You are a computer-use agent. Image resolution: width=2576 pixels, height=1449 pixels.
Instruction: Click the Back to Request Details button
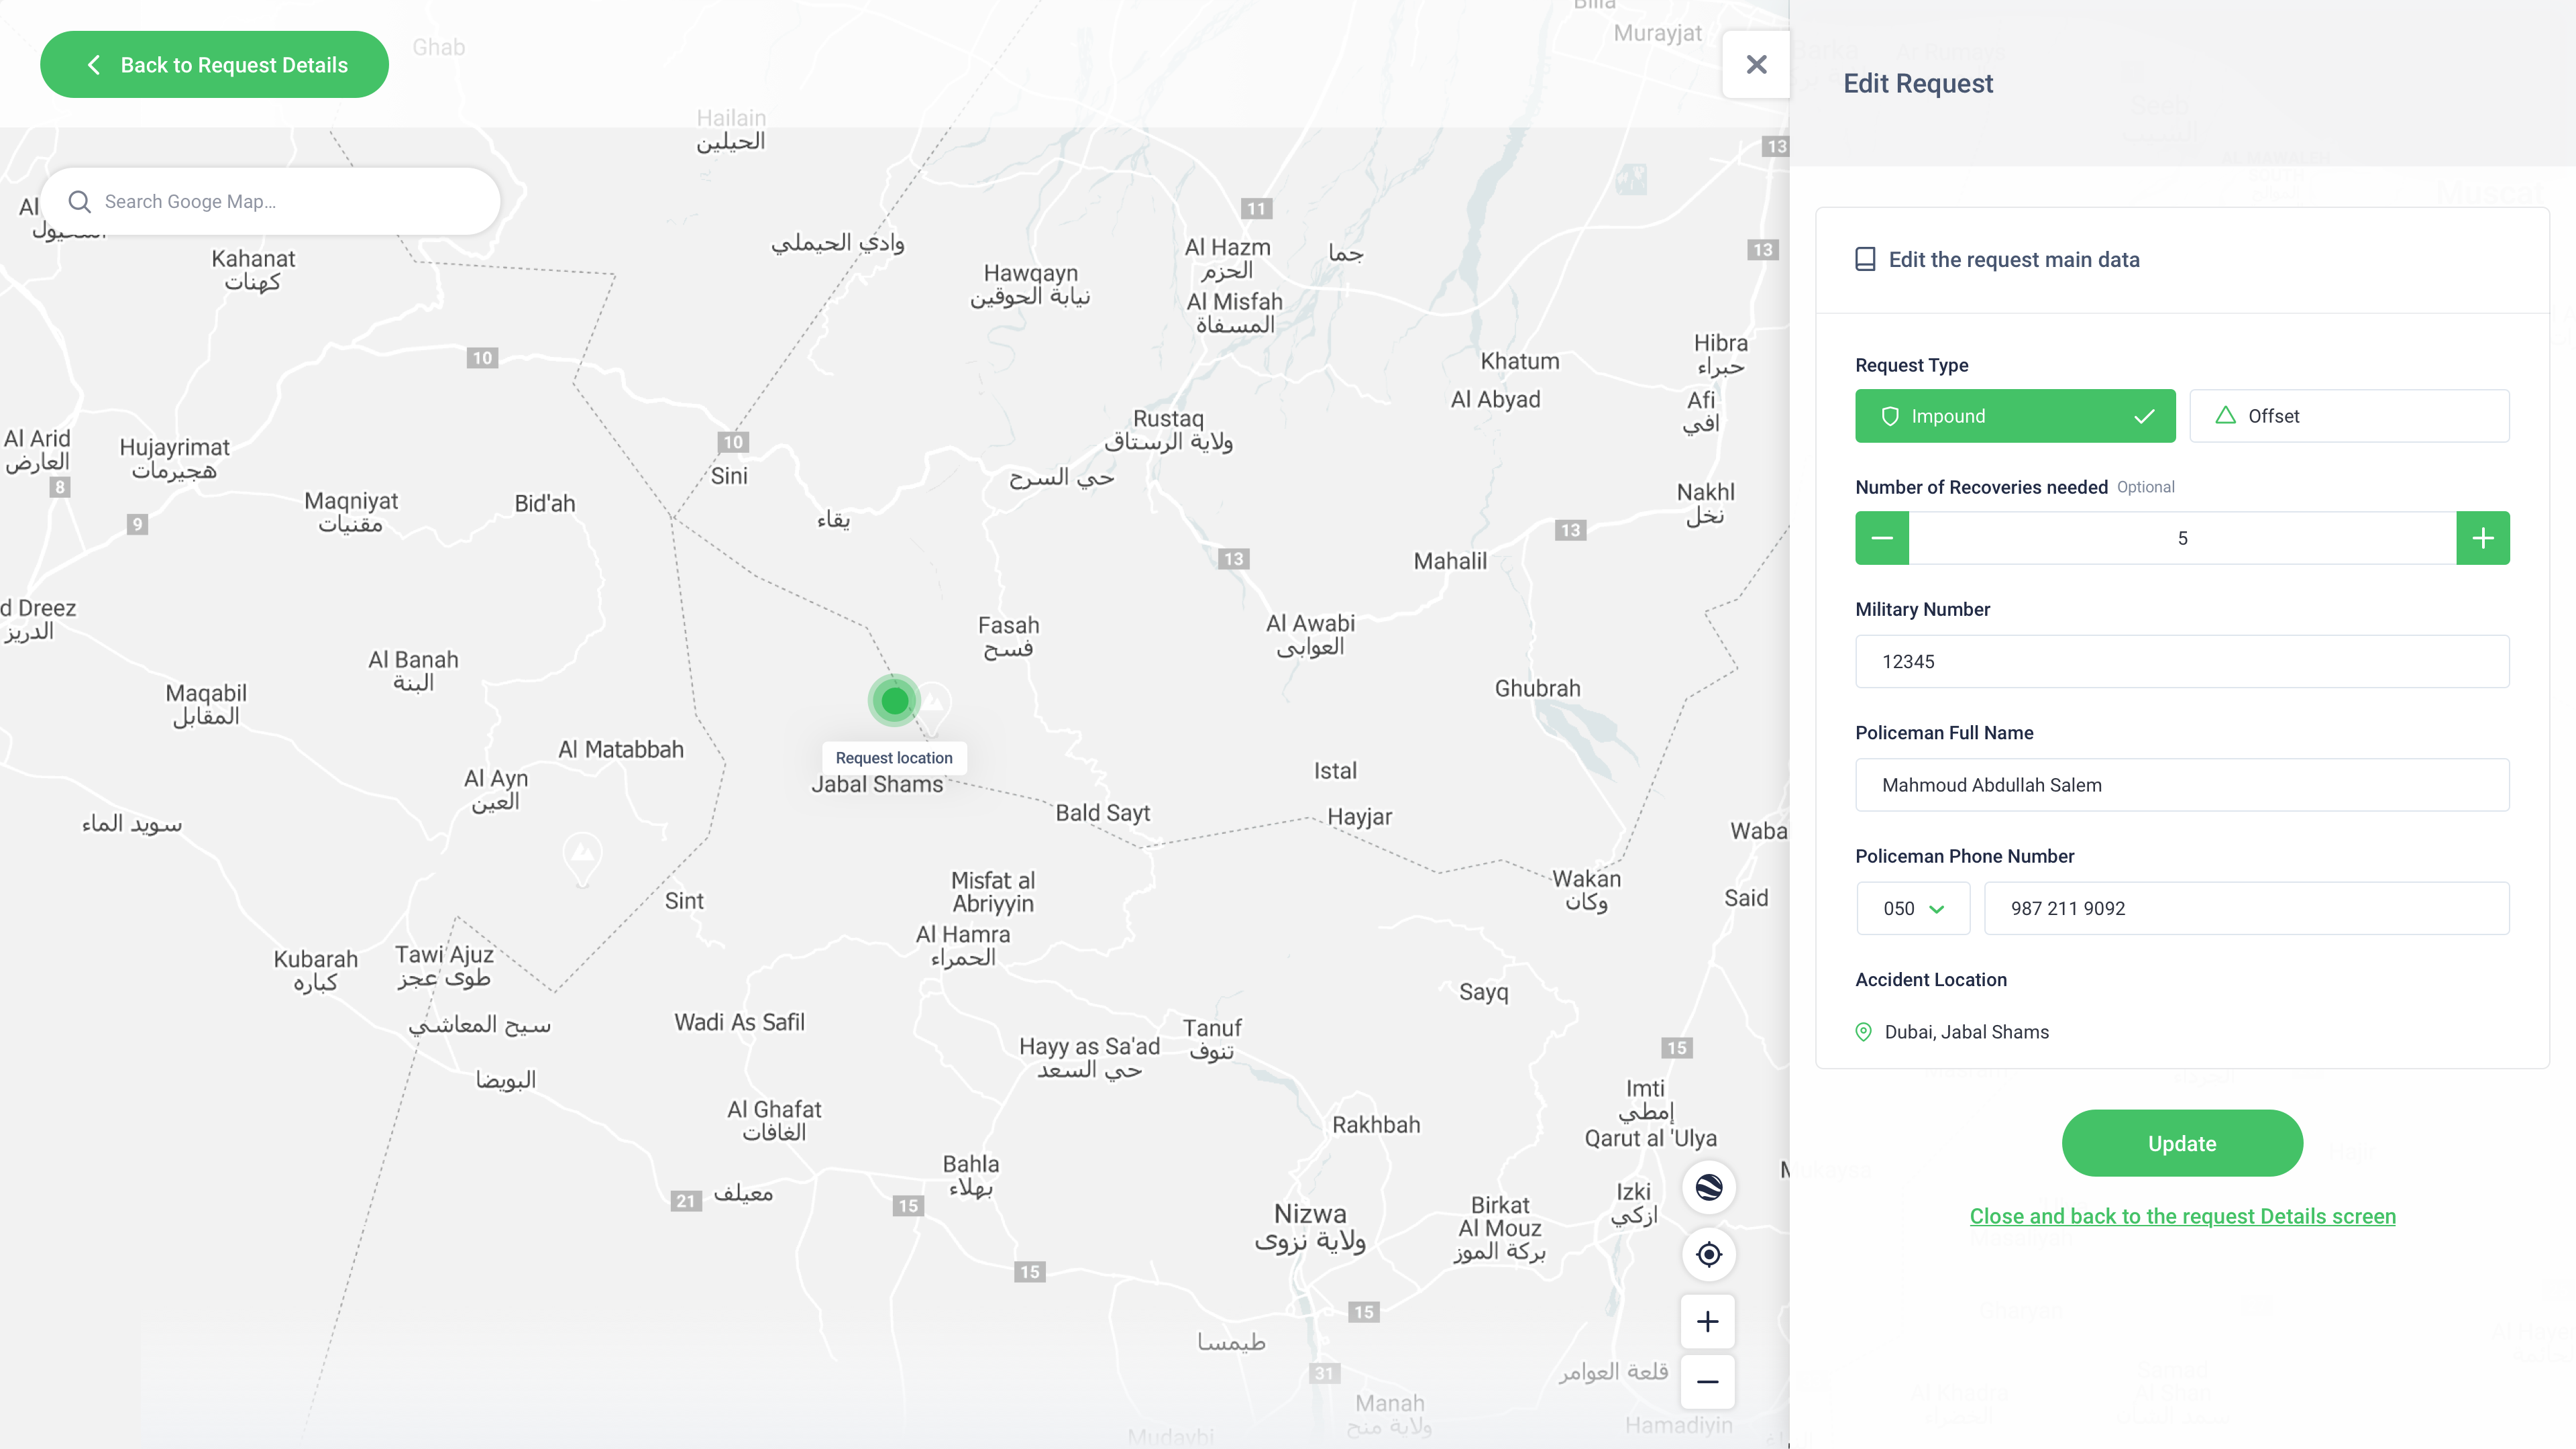[x=214, y=64]
